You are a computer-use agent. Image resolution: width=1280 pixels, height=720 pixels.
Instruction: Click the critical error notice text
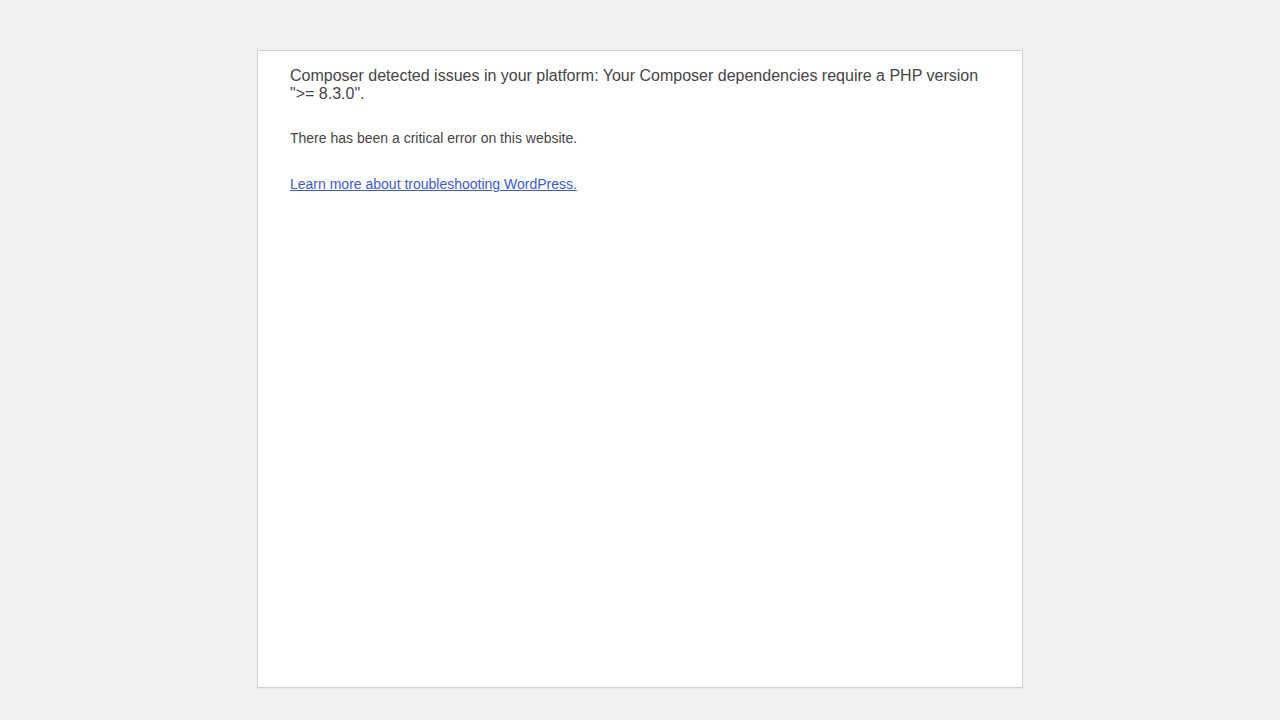pyautogui.click(x=433, y=138)
